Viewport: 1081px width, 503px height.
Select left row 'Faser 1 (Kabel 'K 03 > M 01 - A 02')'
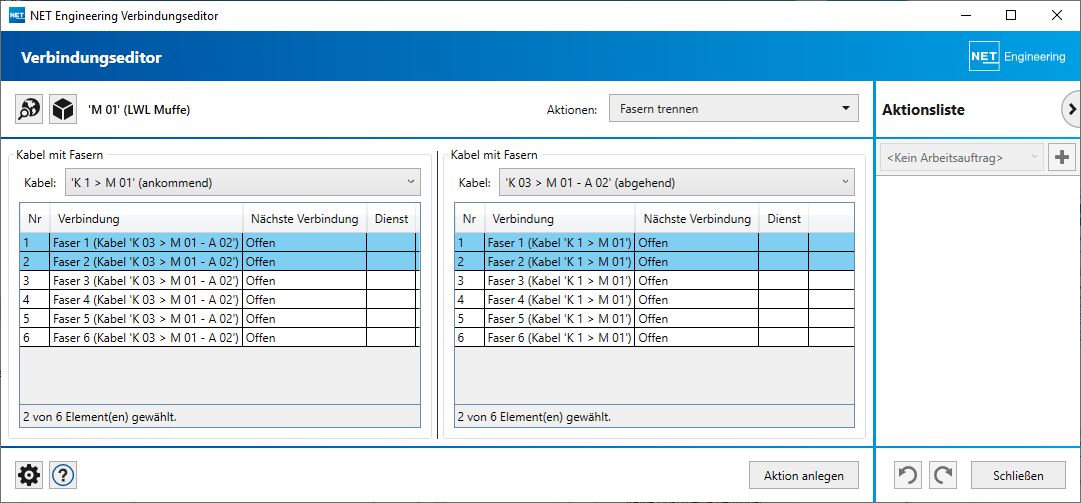point(219,243)
